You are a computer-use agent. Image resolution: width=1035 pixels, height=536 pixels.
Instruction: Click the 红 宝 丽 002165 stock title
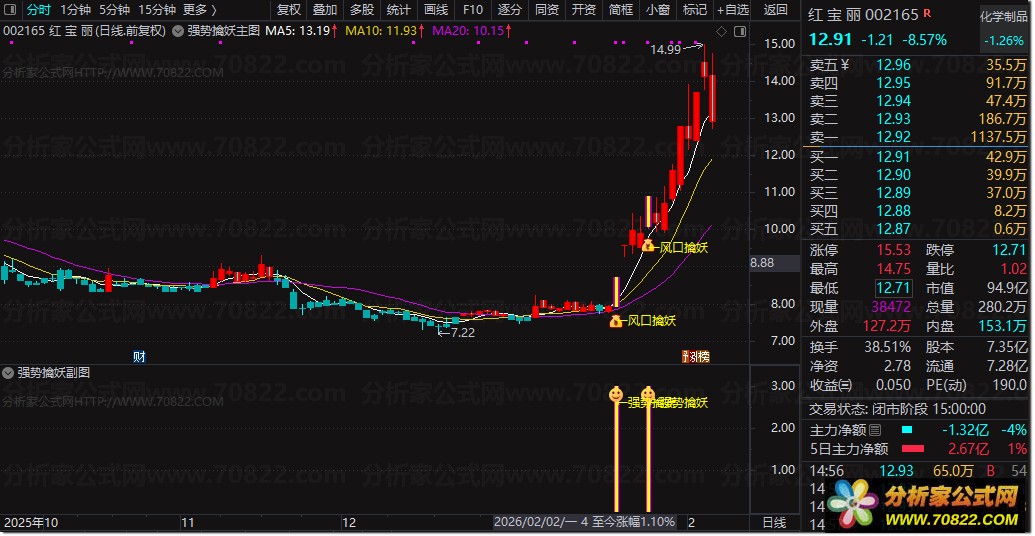pos(863,15)
